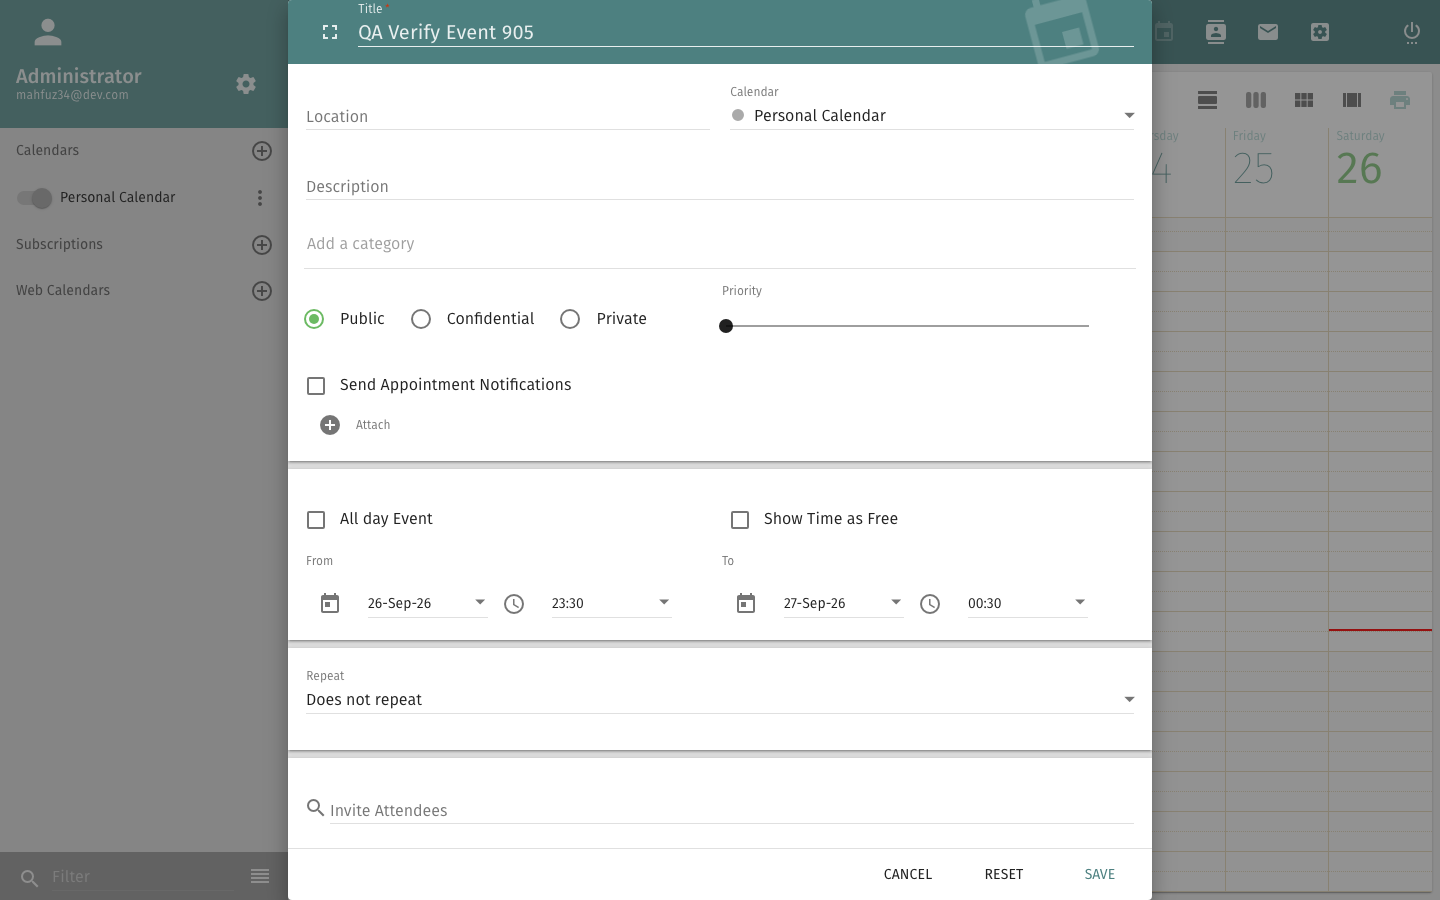Select Private classification

pyautogui.click(x=570, y=319)
